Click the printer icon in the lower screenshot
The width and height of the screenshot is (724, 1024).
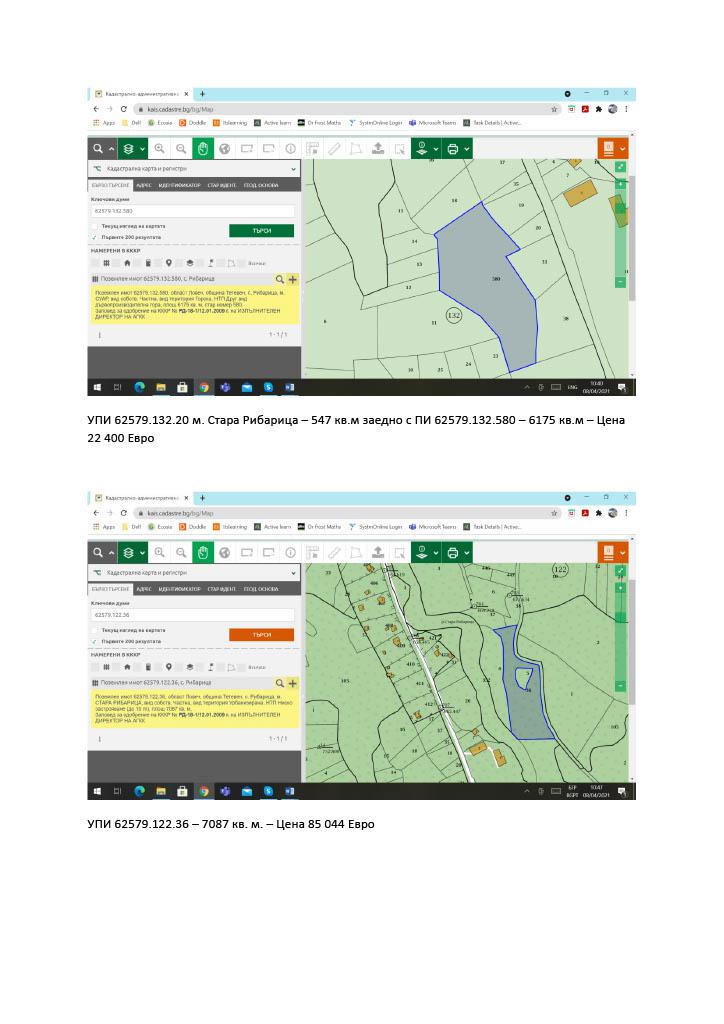452,552
